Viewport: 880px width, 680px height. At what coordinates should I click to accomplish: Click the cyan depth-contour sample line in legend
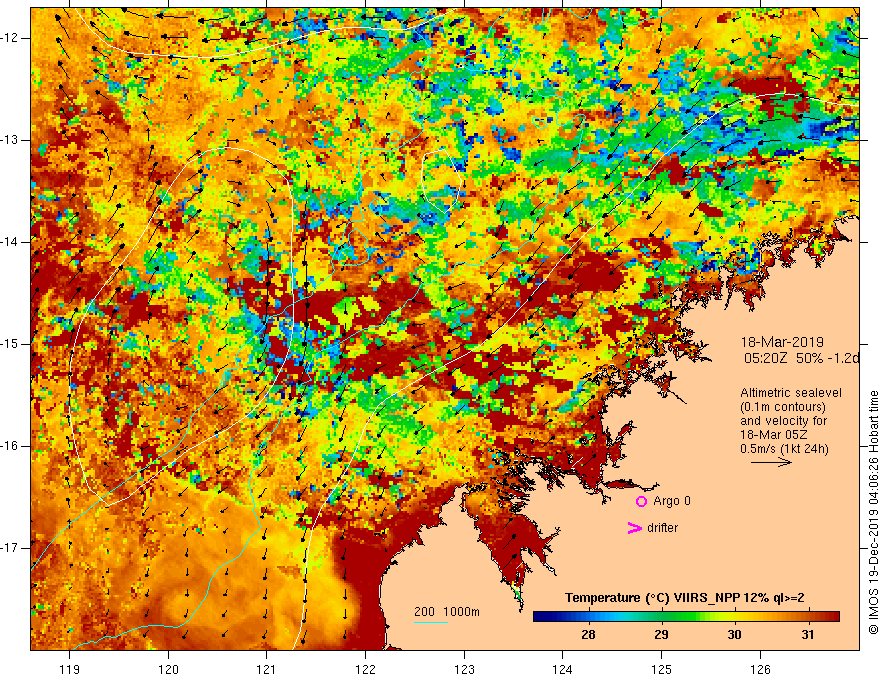(x=431, y=622)
